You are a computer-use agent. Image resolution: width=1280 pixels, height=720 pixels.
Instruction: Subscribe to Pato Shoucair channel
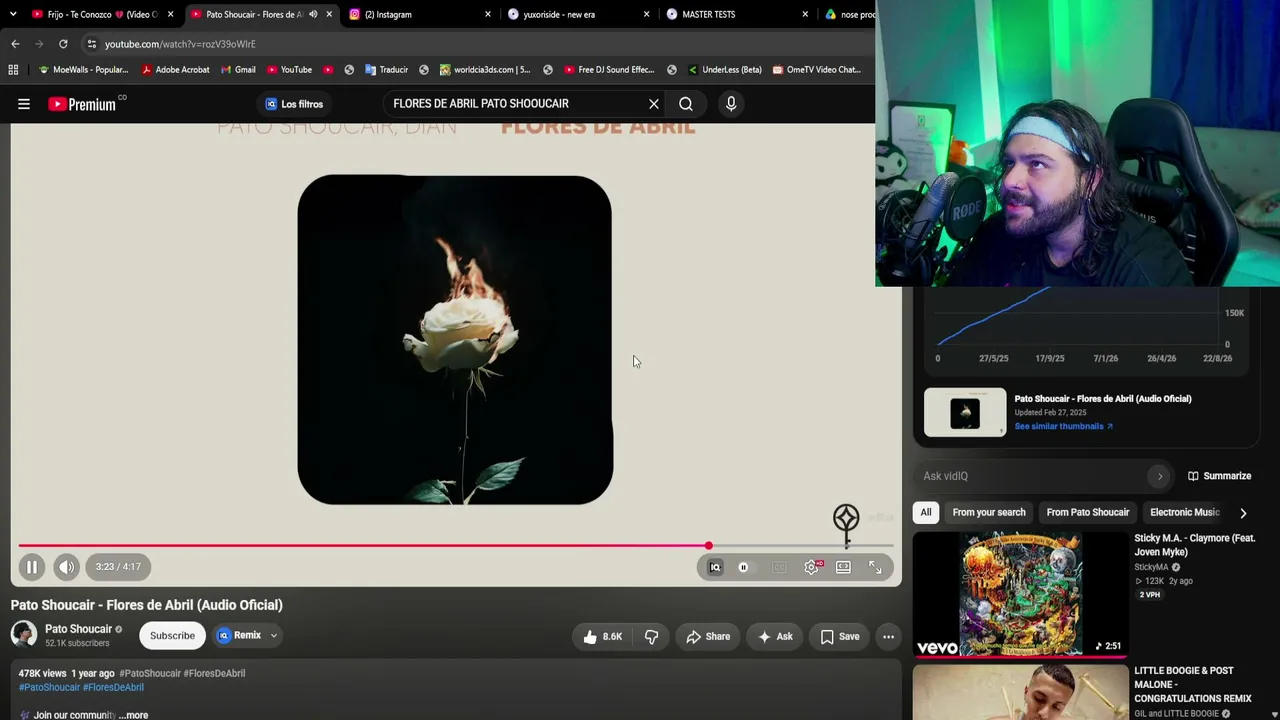tap(172, 635)
